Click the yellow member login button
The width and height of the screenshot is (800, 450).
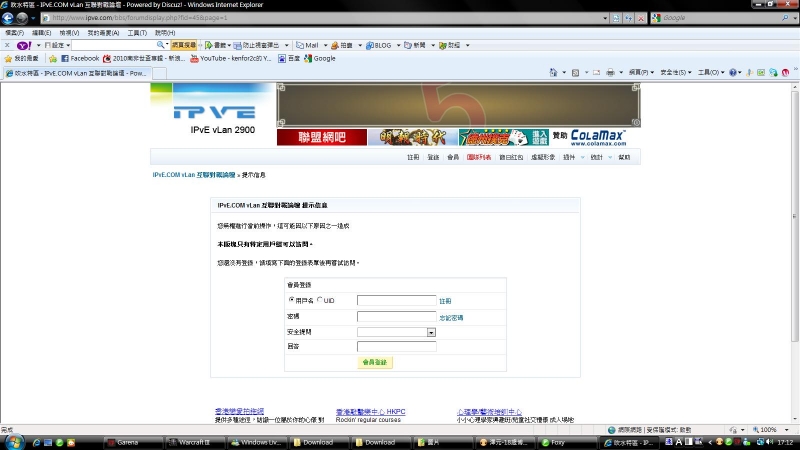pyautogui.click(x=375, y=362)
